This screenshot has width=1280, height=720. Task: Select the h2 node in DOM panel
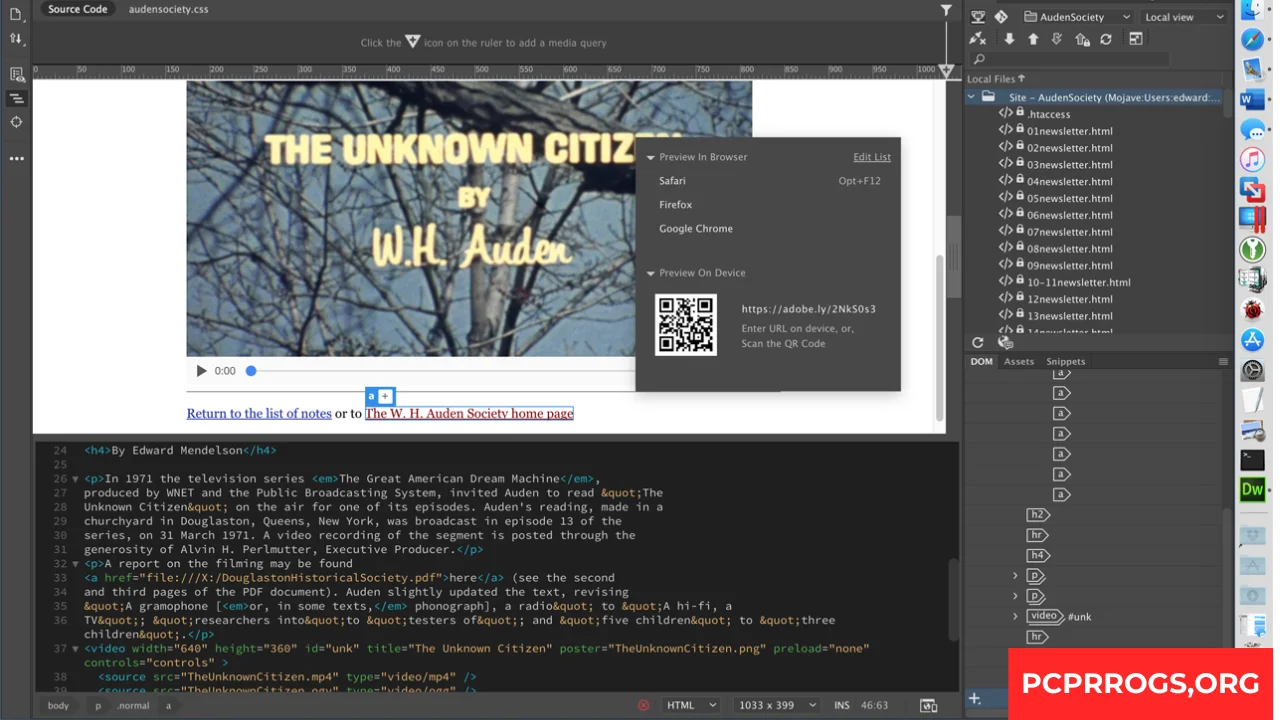point(1038,515)
